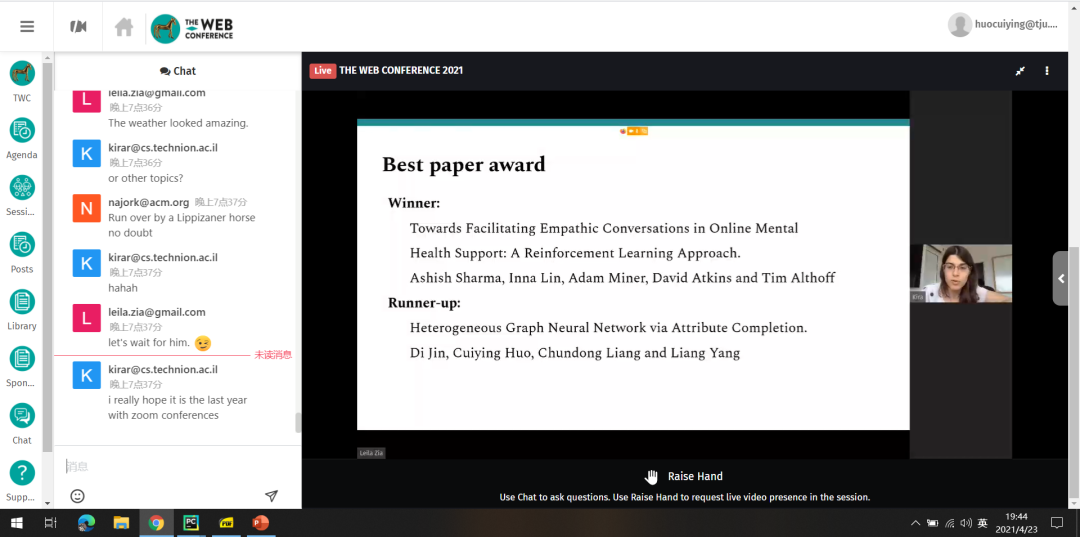The width and height of the screenshot is (1080, 537).
Task: Open the hamburger menu icon
Action: [x=27, y=27]
